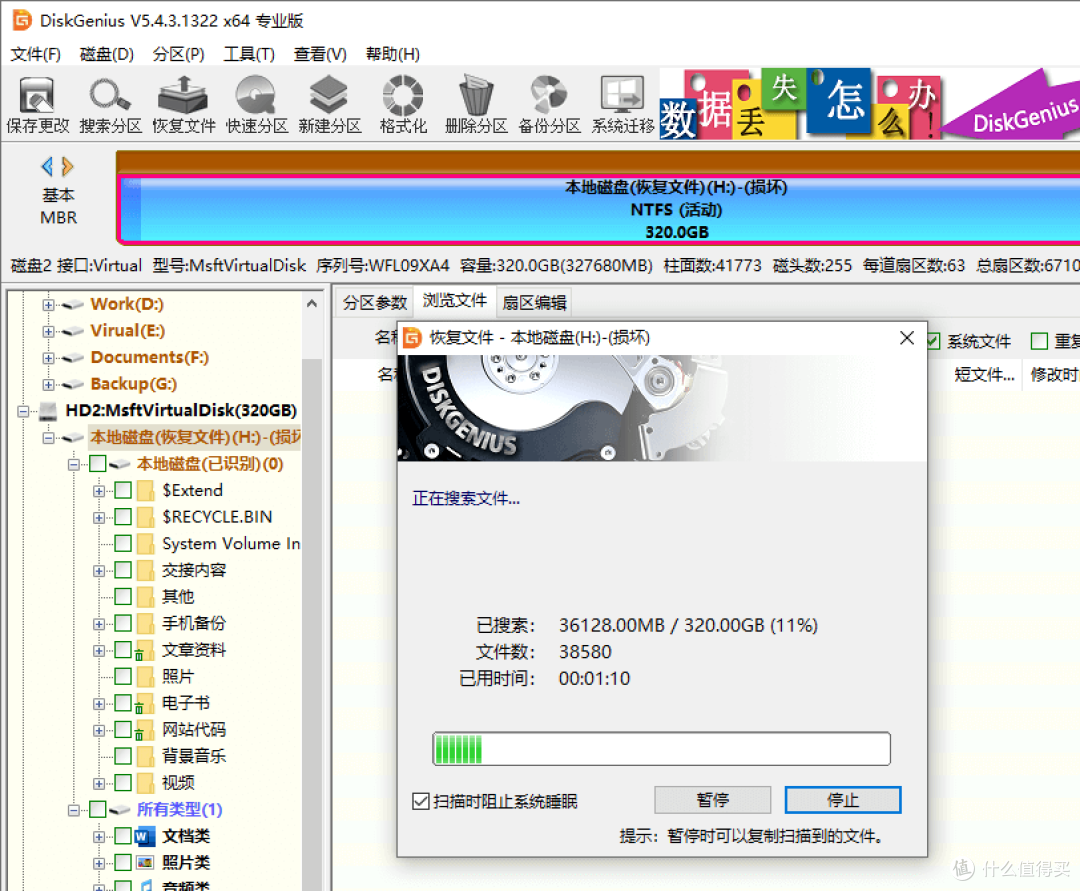
Task: Select the 其他 folder in tree
Action: [178, 597]
